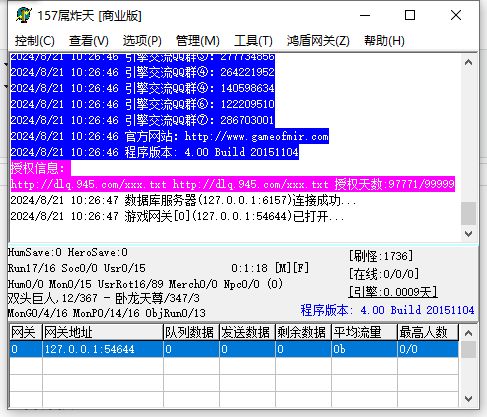Screen dimensions: 487x417
Task: Click the 最高人数 column header
Action: (428, 332)
